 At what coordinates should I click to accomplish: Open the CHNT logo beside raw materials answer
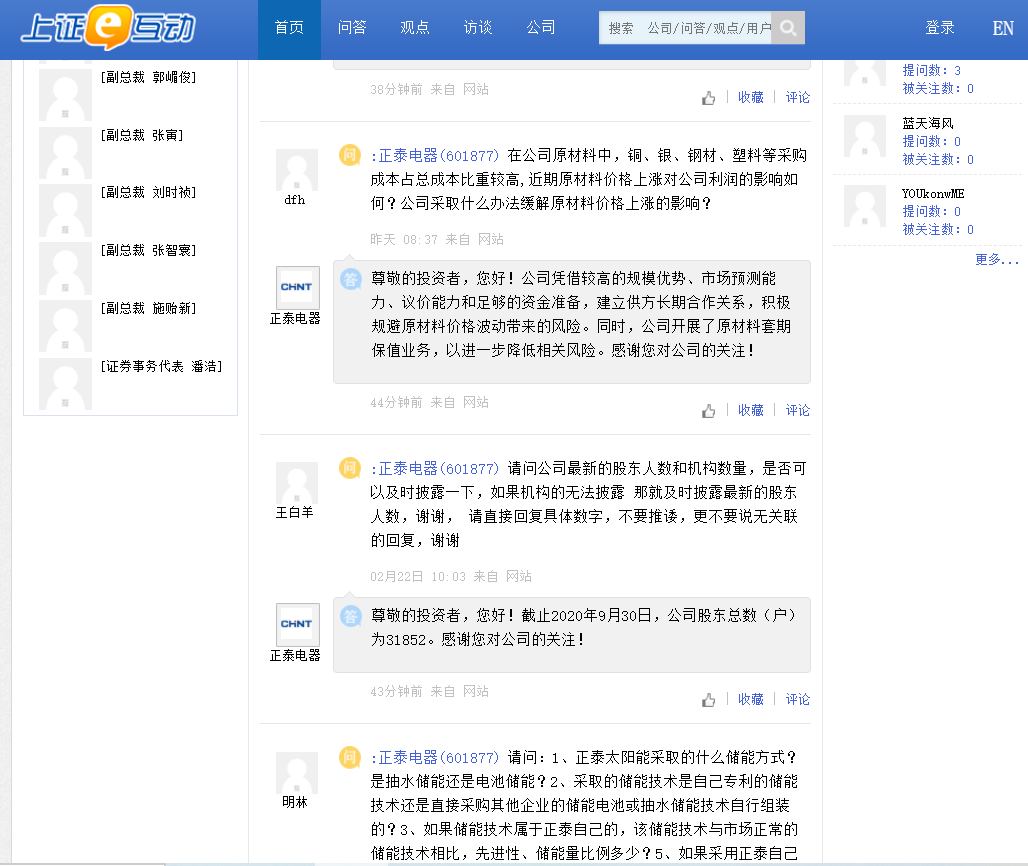tap(298, 288)
